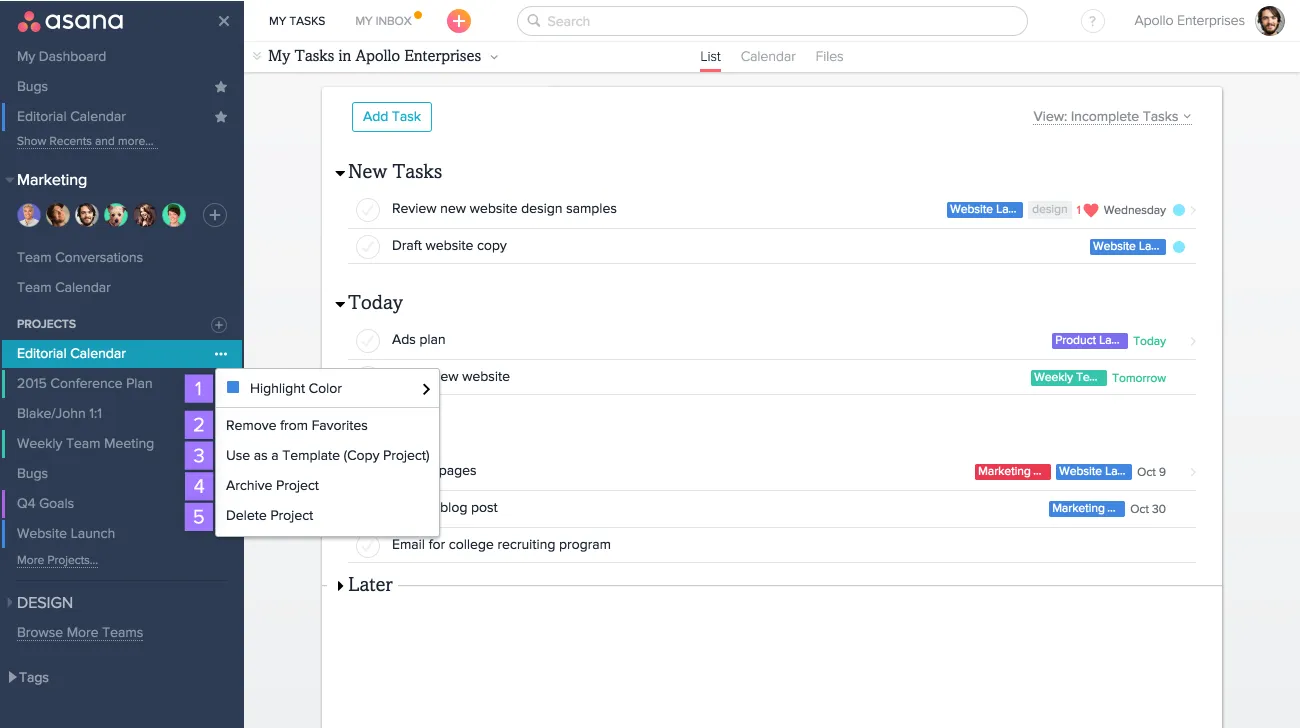
Task: Open the help question mark icon
Action: (1093, 21)
